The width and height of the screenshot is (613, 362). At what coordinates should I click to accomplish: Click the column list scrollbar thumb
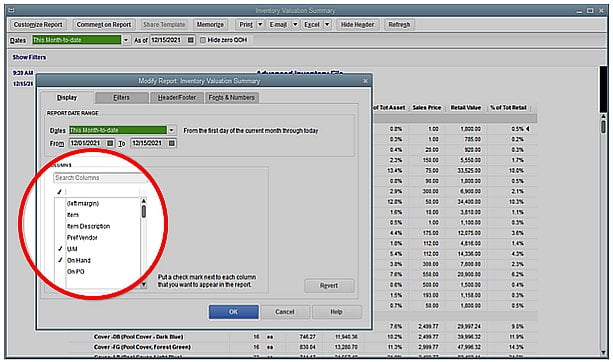(144, 211)
